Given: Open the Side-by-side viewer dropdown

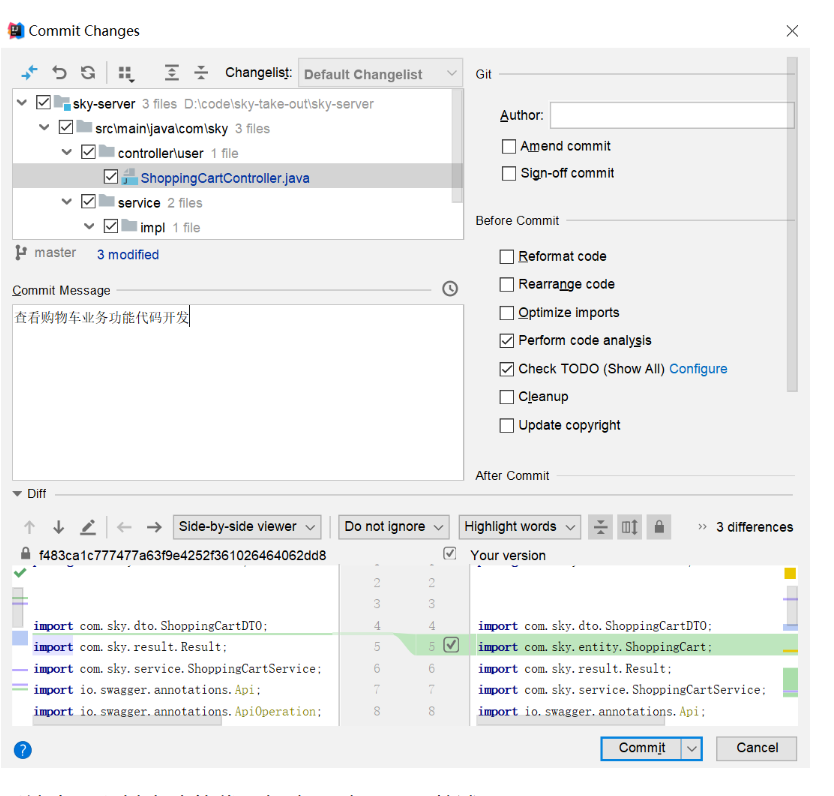Looking at the screenshot, I should (x=247, y=527).
